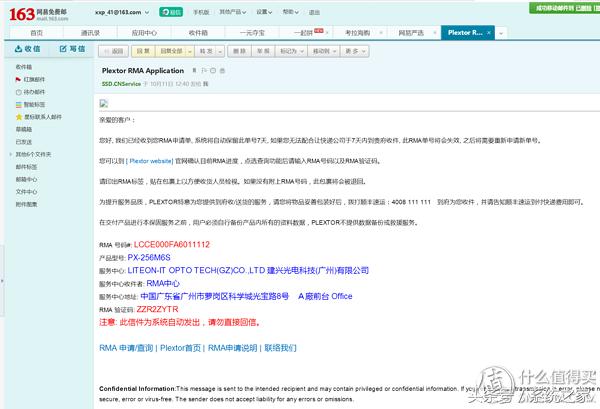Screen dimensions: 600x409
Task: Open the Plextor website link
Action: point(151,161)
